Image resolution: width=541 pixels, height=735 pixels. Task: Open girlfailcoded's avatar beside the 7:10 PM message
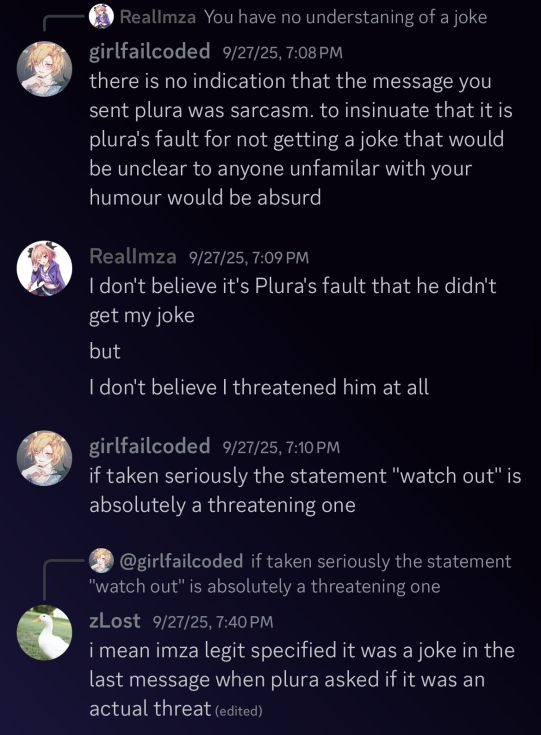(45, 458)
